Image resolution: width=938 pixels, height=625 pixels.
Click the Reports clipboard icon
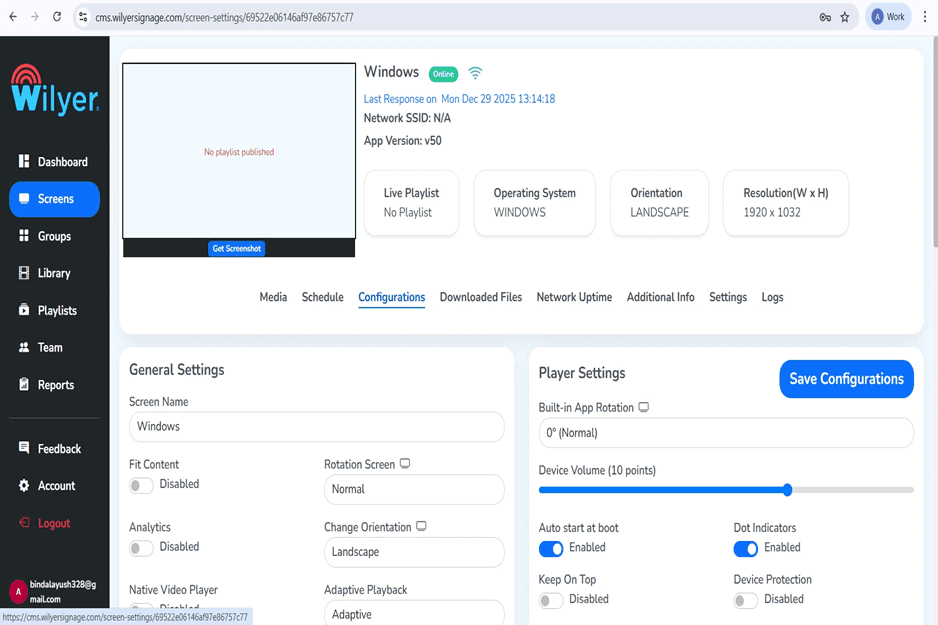(x=24, y=384)
